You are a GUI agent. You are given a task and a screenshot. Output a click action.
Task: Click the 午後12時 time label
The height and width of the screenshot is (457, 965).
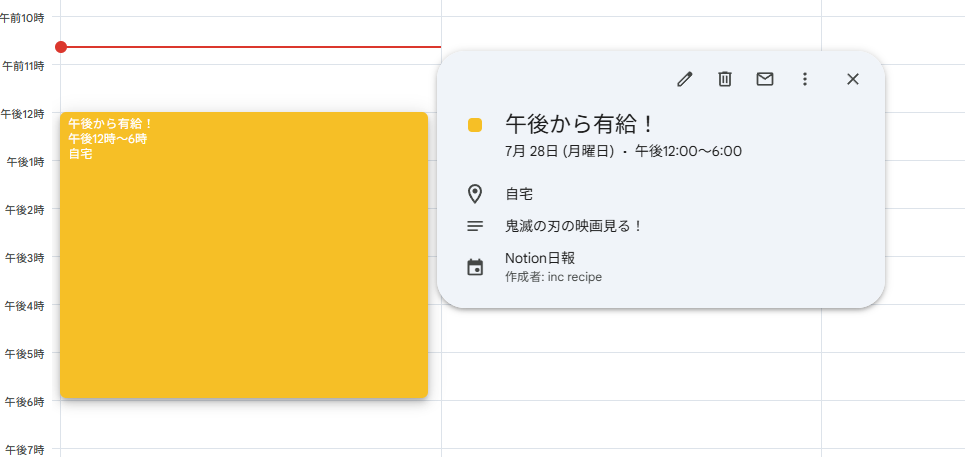point(23,114)
